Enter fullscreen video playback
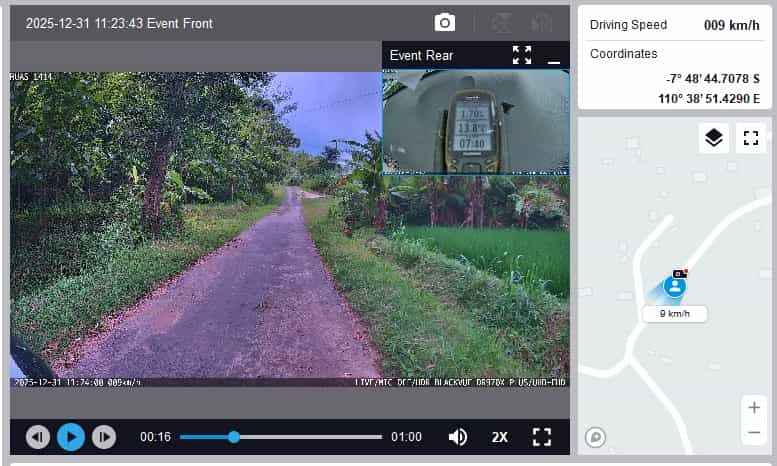The image size is (777, 466). tap(542, 437)
